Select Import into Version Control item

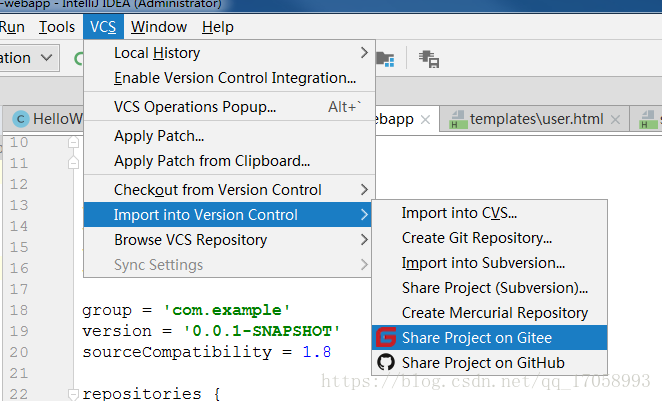point(228,215)
